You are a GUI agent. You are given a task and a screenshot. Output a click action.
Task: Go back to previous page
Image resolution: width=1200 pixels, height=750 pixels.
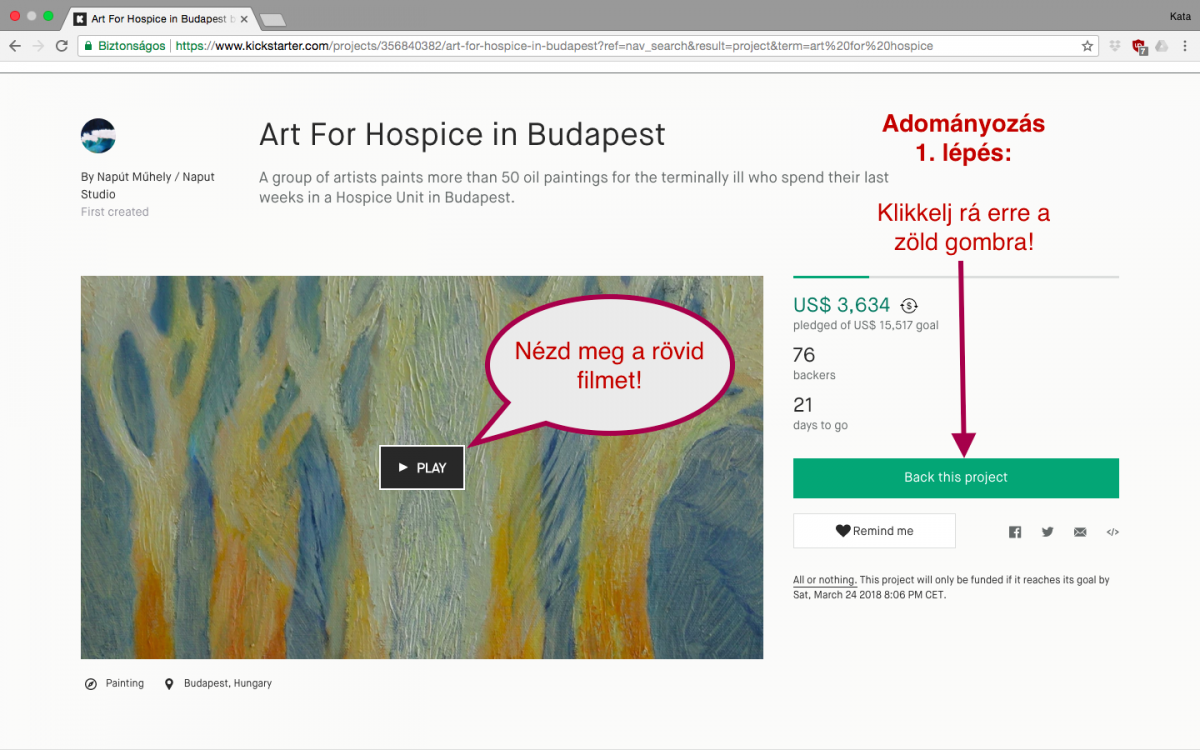pyautogui.click(x=15, y=46)
